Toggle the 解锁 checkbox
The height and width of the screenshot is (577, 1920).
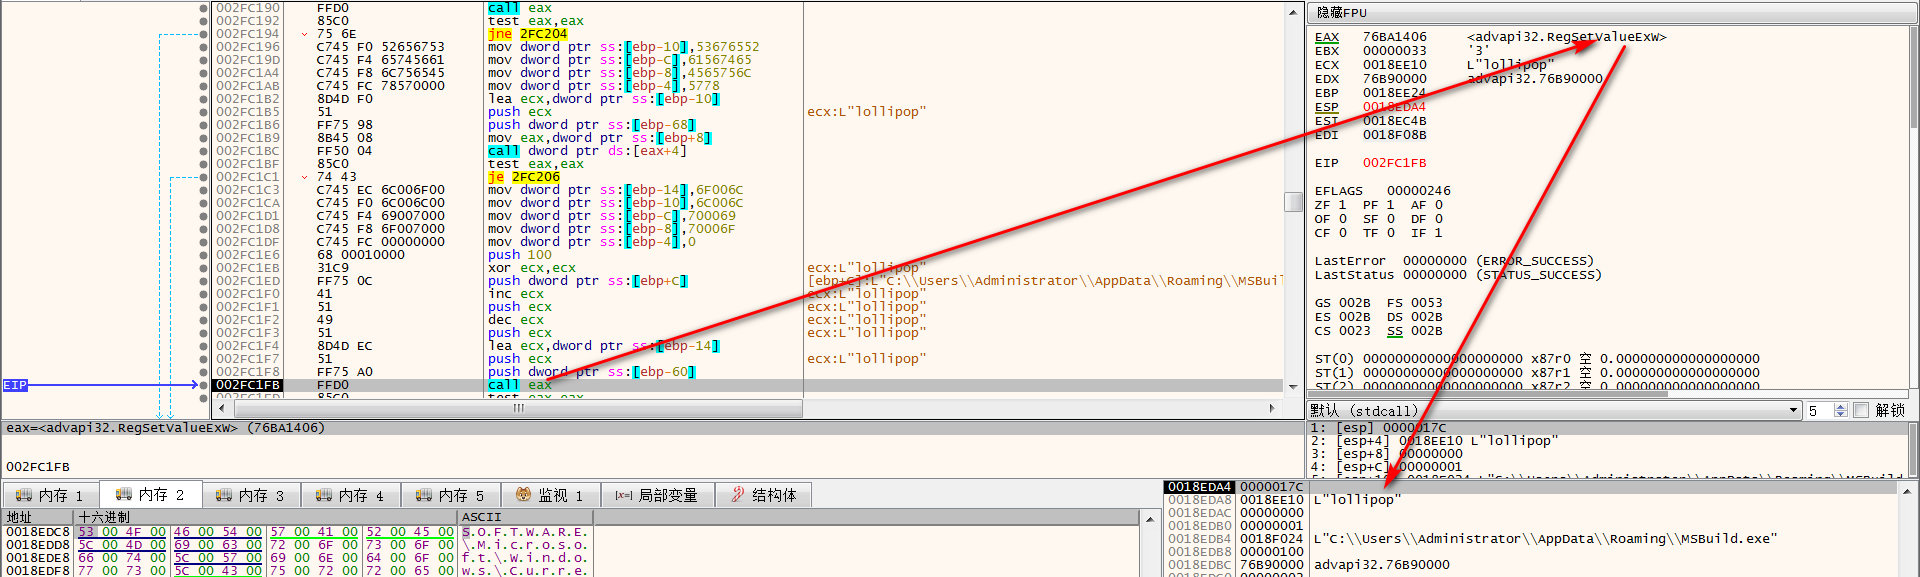pyautogui.click(x=1861, y=411)
